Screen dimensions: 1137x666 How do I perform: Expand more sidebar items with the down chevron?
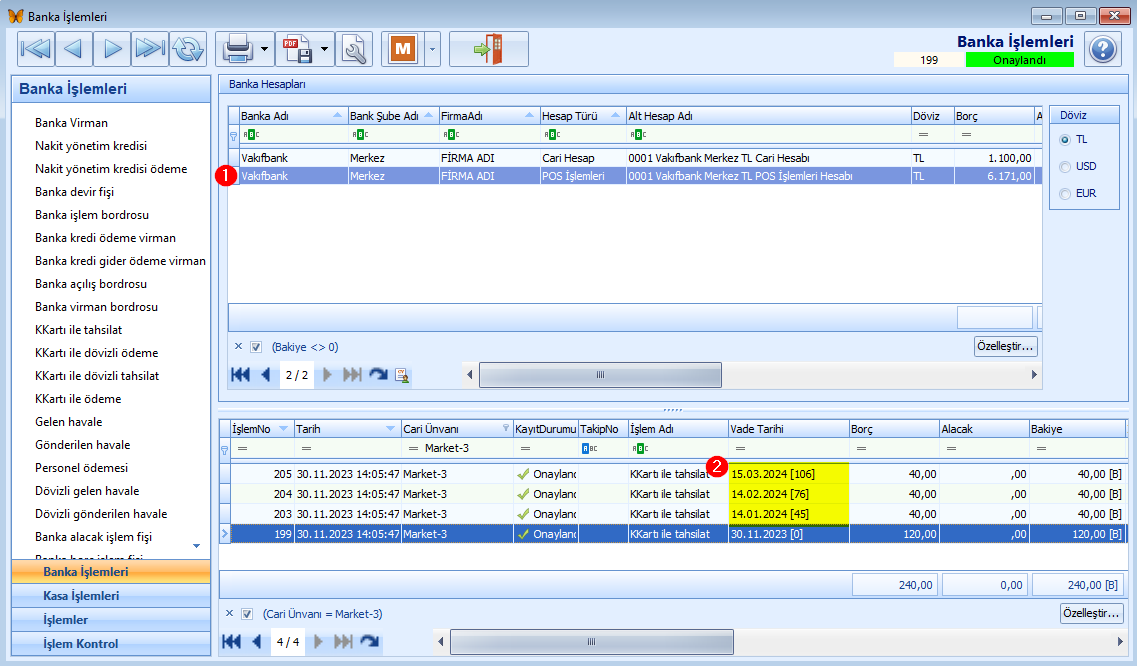click(x=196, y=546)
